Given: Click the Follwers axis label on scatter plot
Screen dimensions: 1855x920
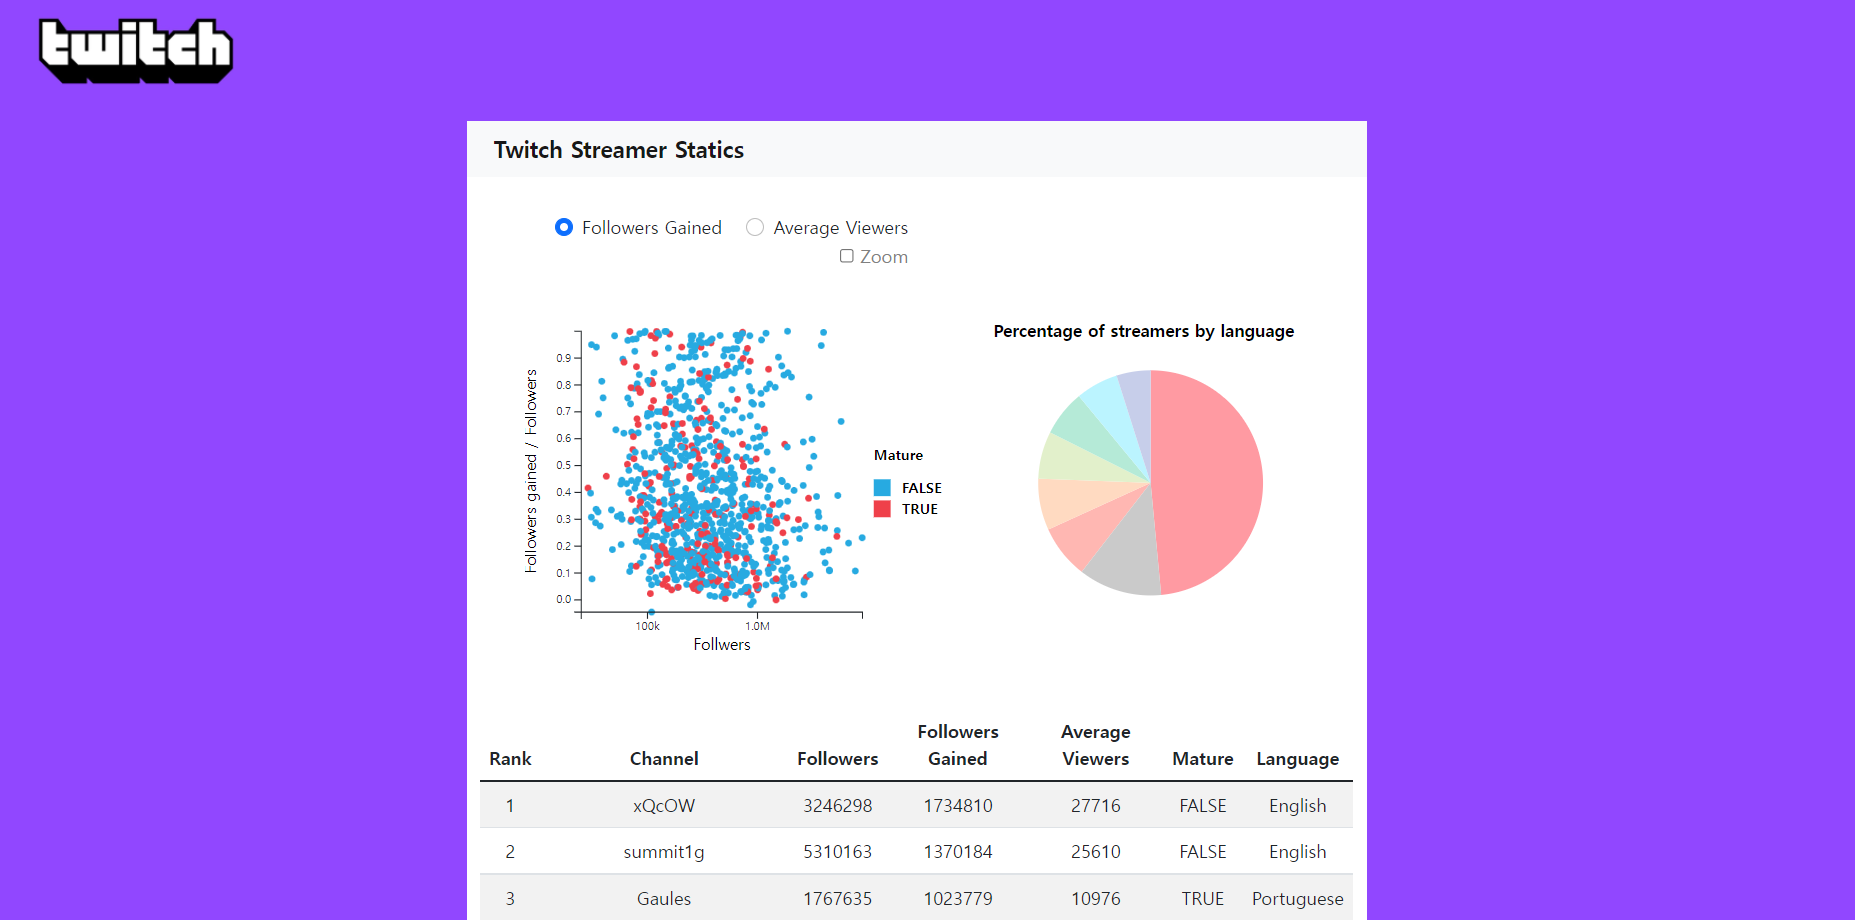Looking at the screenshot, I should (720, 644).
